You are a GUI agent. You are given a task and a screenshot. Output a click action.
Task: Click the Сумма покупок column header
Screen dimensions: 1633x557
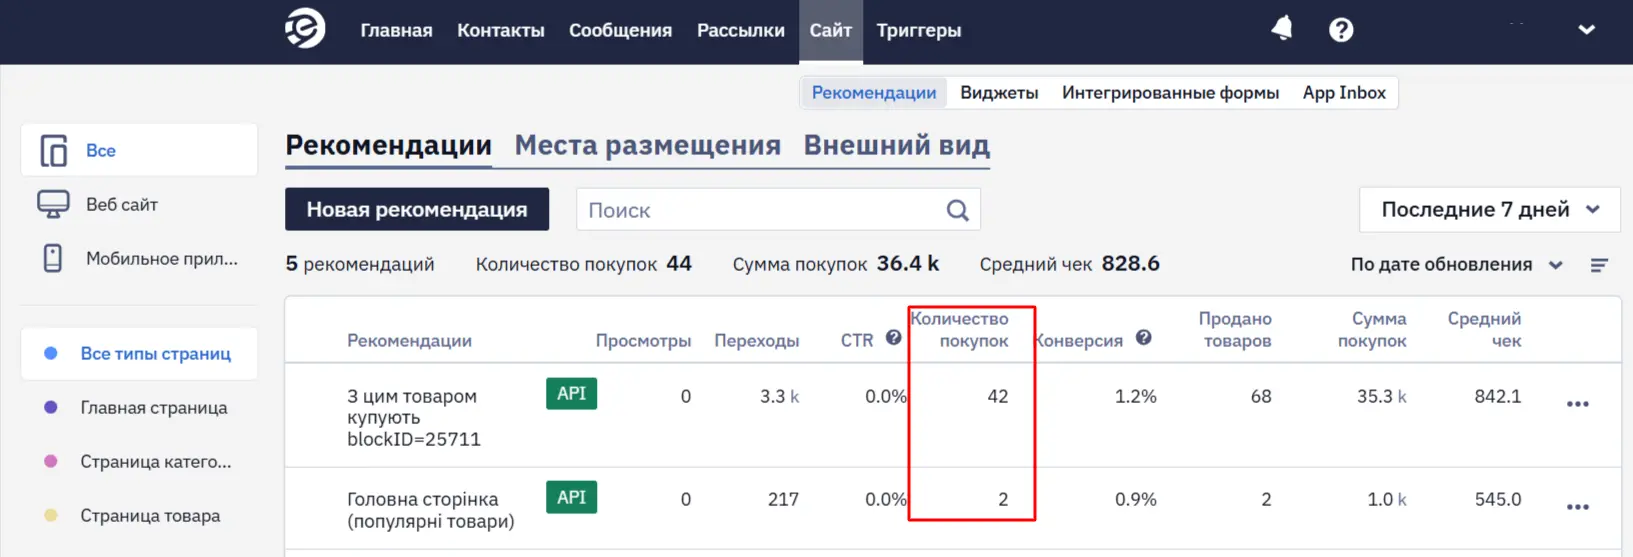1372,330
